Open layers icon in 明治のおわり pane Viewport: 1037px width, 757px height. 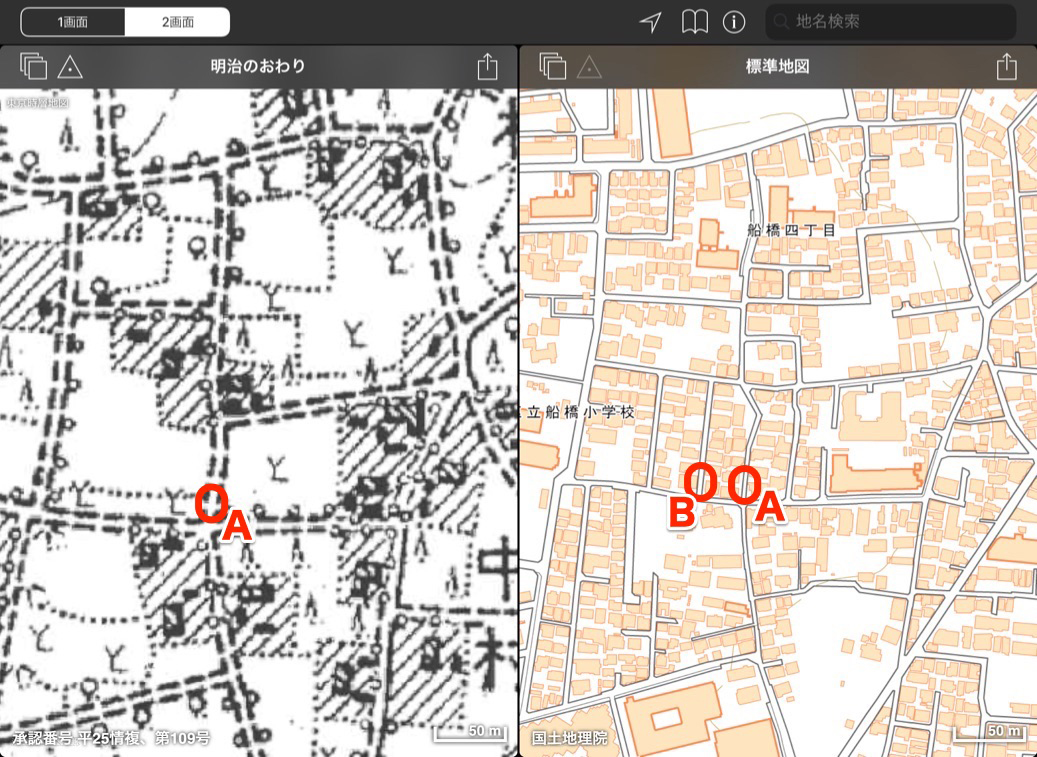point(34,67)
